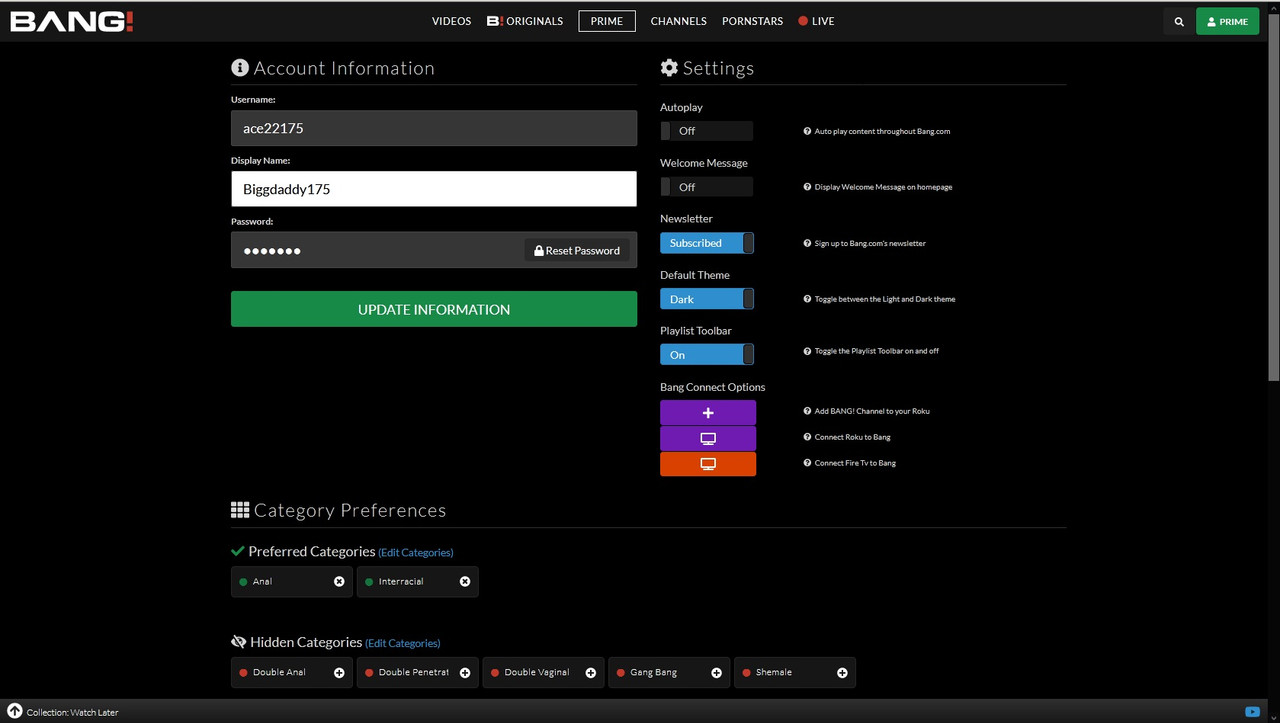Click the help icon beside Add BANG! Channel
This screenshot has height=723, width=1280.
(807, 411)
